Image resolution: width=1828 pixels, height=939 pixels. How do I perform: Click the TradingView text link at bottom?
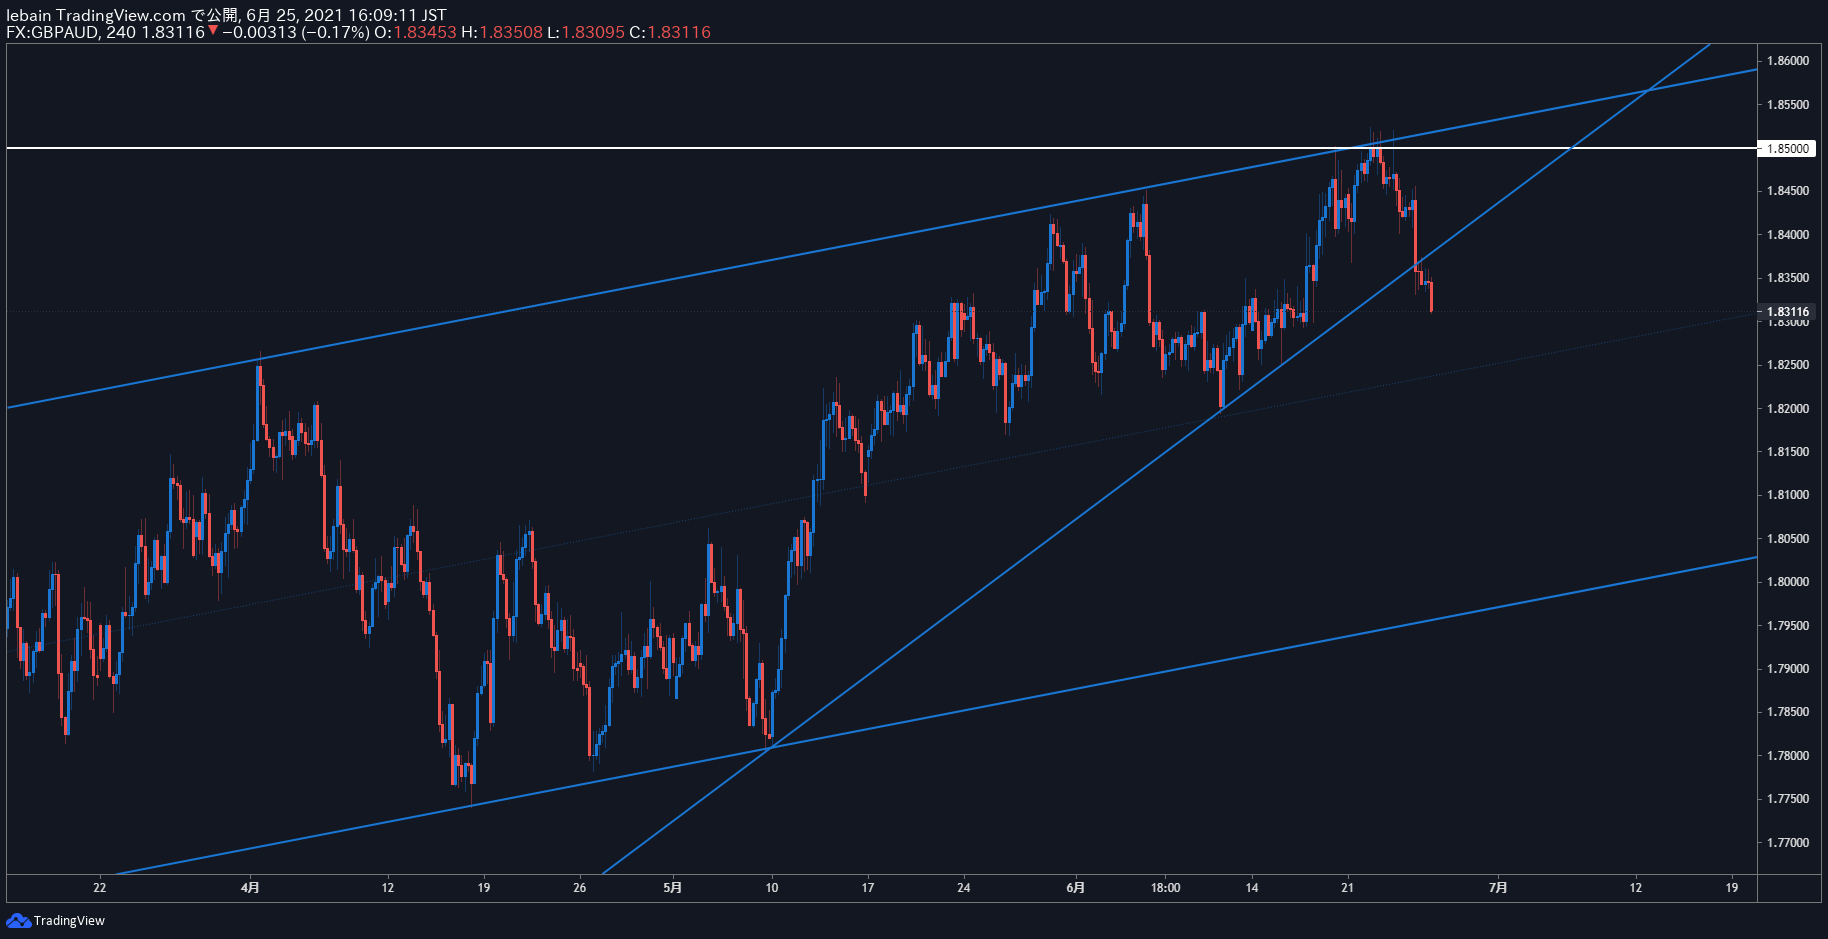click(x=69, y=921)
